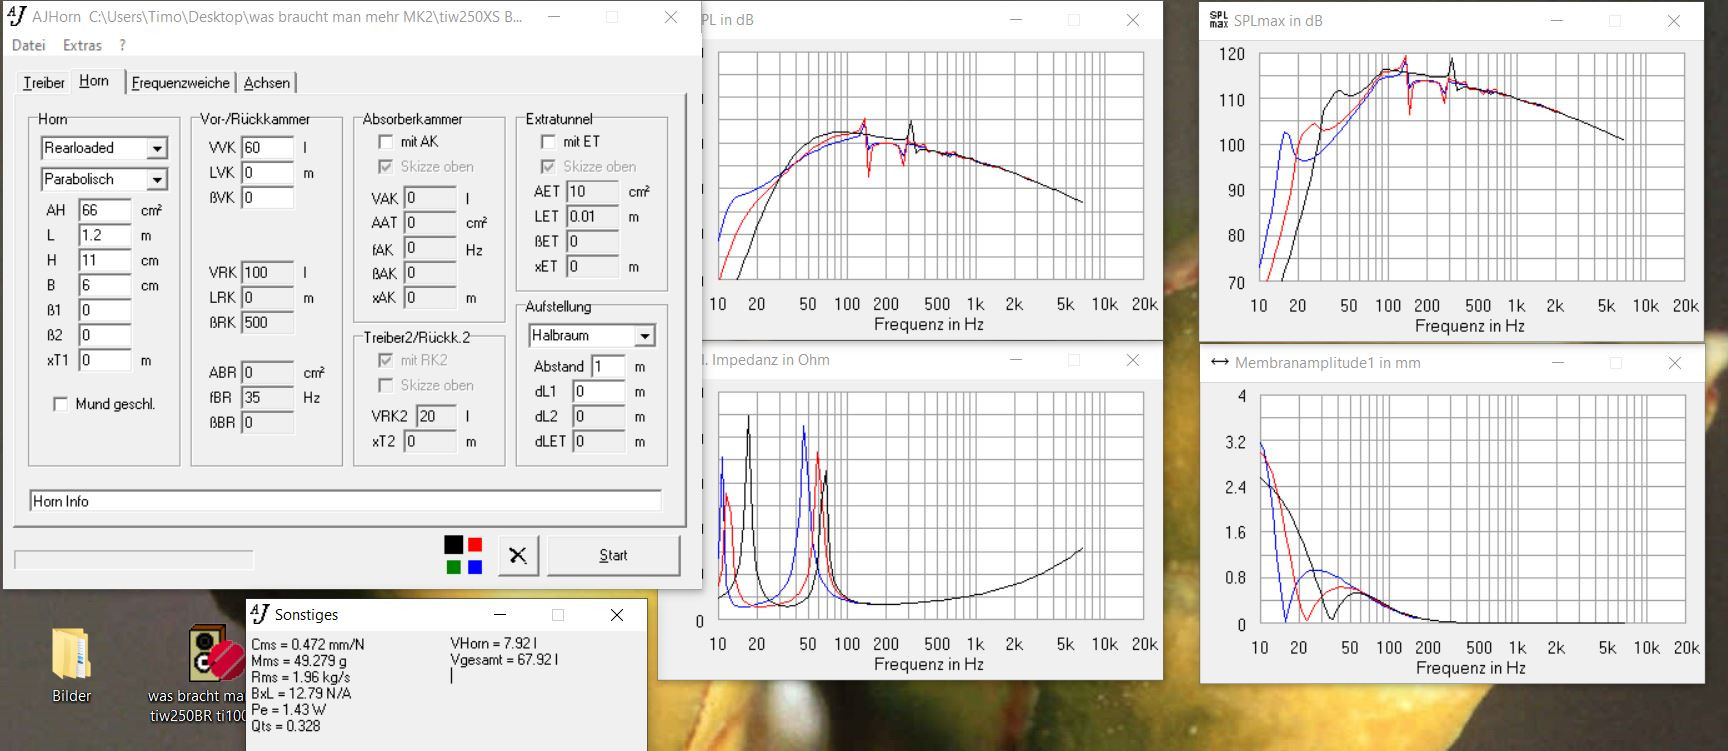Click the Membranamplitude1 double-arrow window icon

1219,362
